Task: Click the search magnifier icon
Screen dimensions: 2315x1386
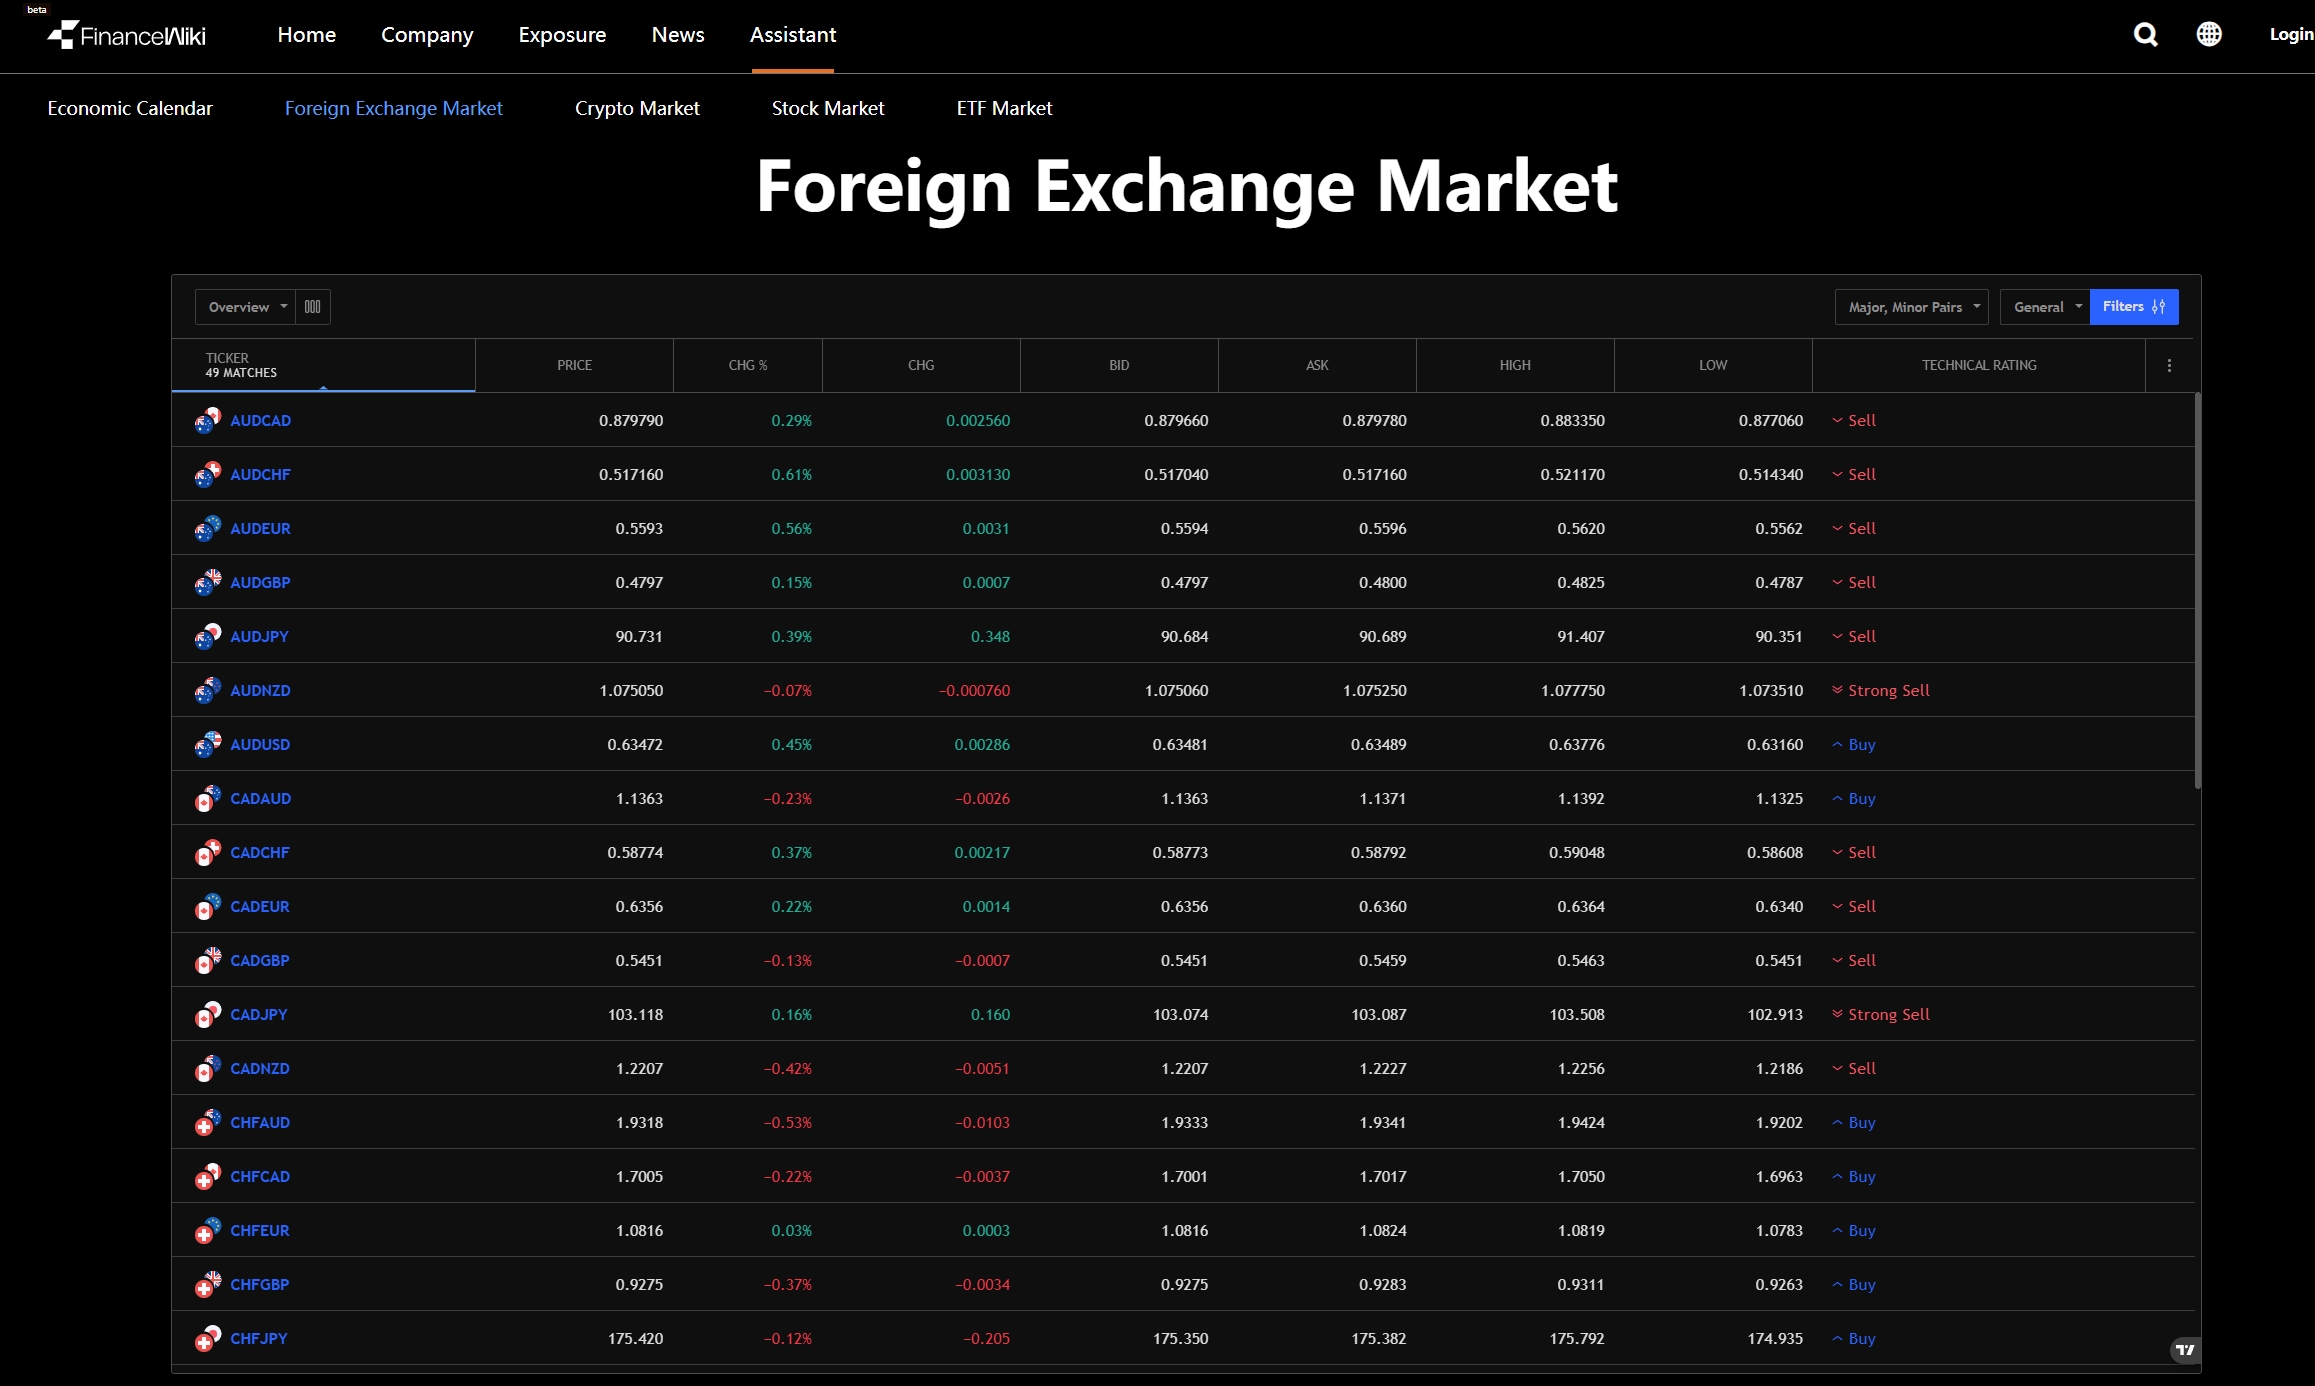Action: (x=2145, y=35)
